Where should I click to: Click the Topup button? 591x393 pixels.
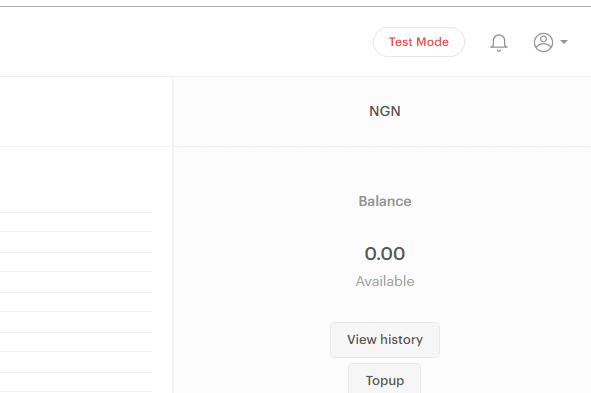pyautogui.click(x=384, y=379)
